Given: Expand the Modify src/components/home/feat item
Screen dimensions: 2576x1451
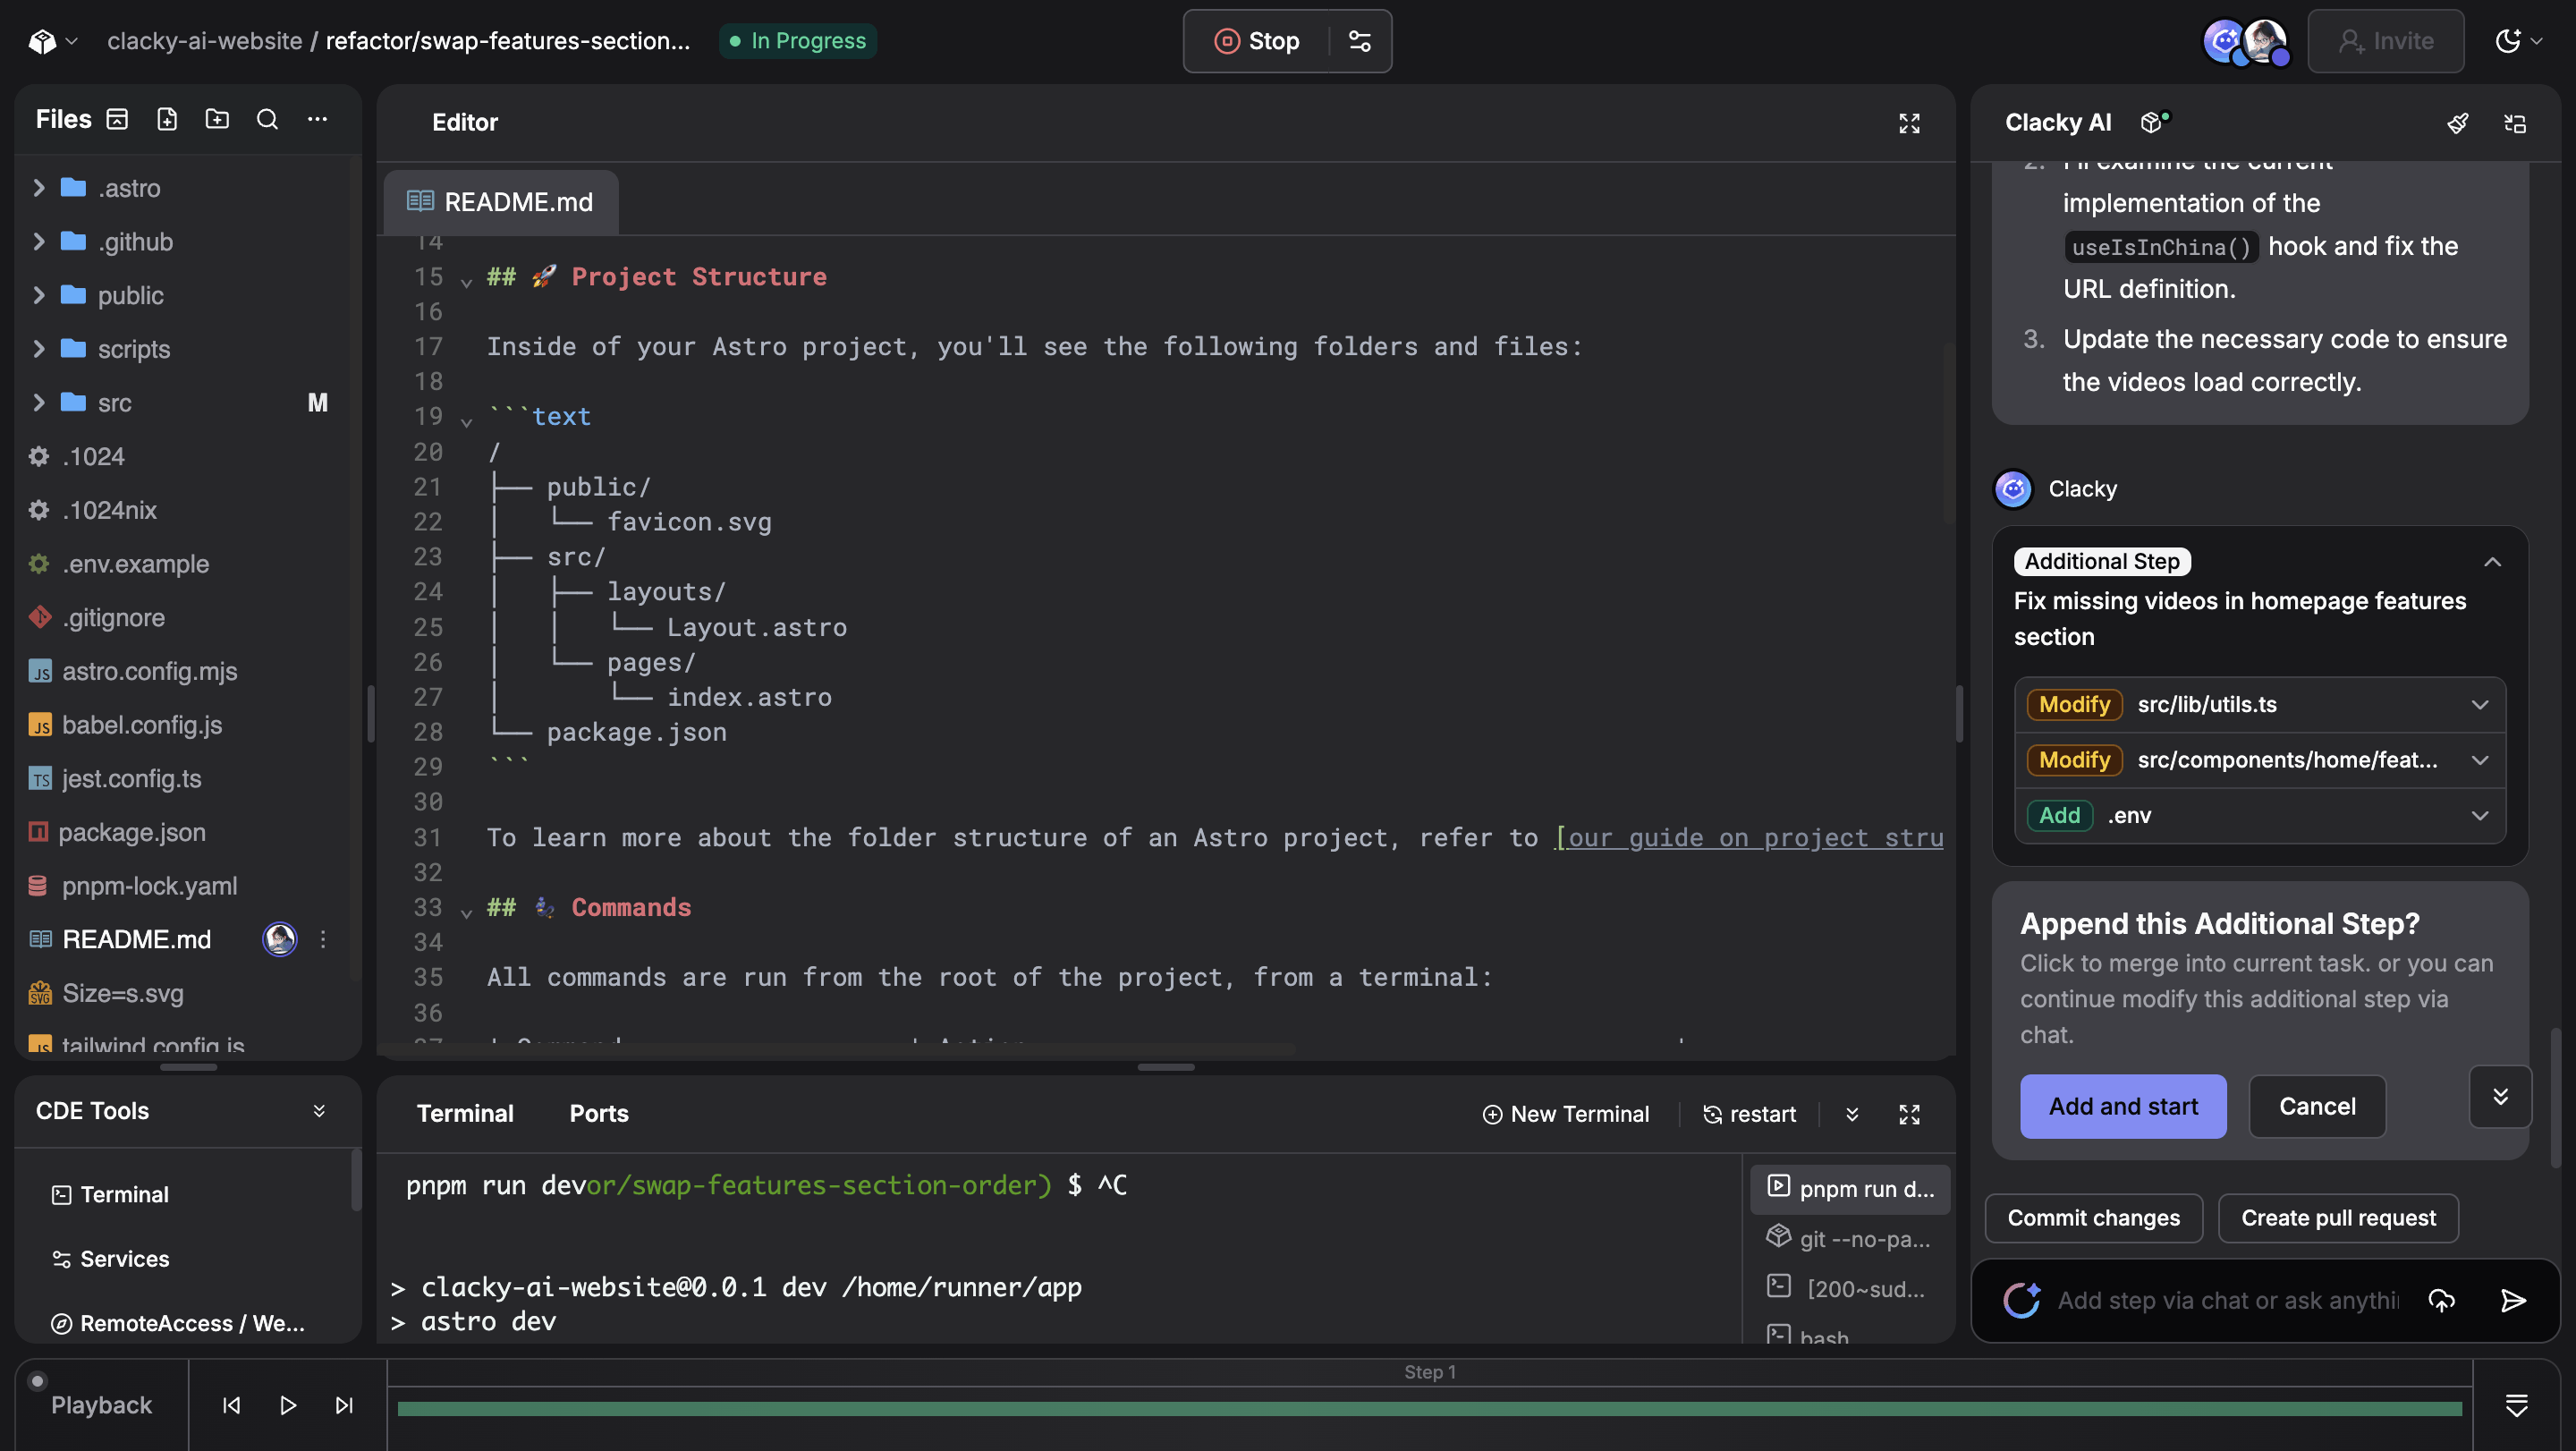Looking at the screenshot, I should pyautogui.click(x=2260, y=760).
